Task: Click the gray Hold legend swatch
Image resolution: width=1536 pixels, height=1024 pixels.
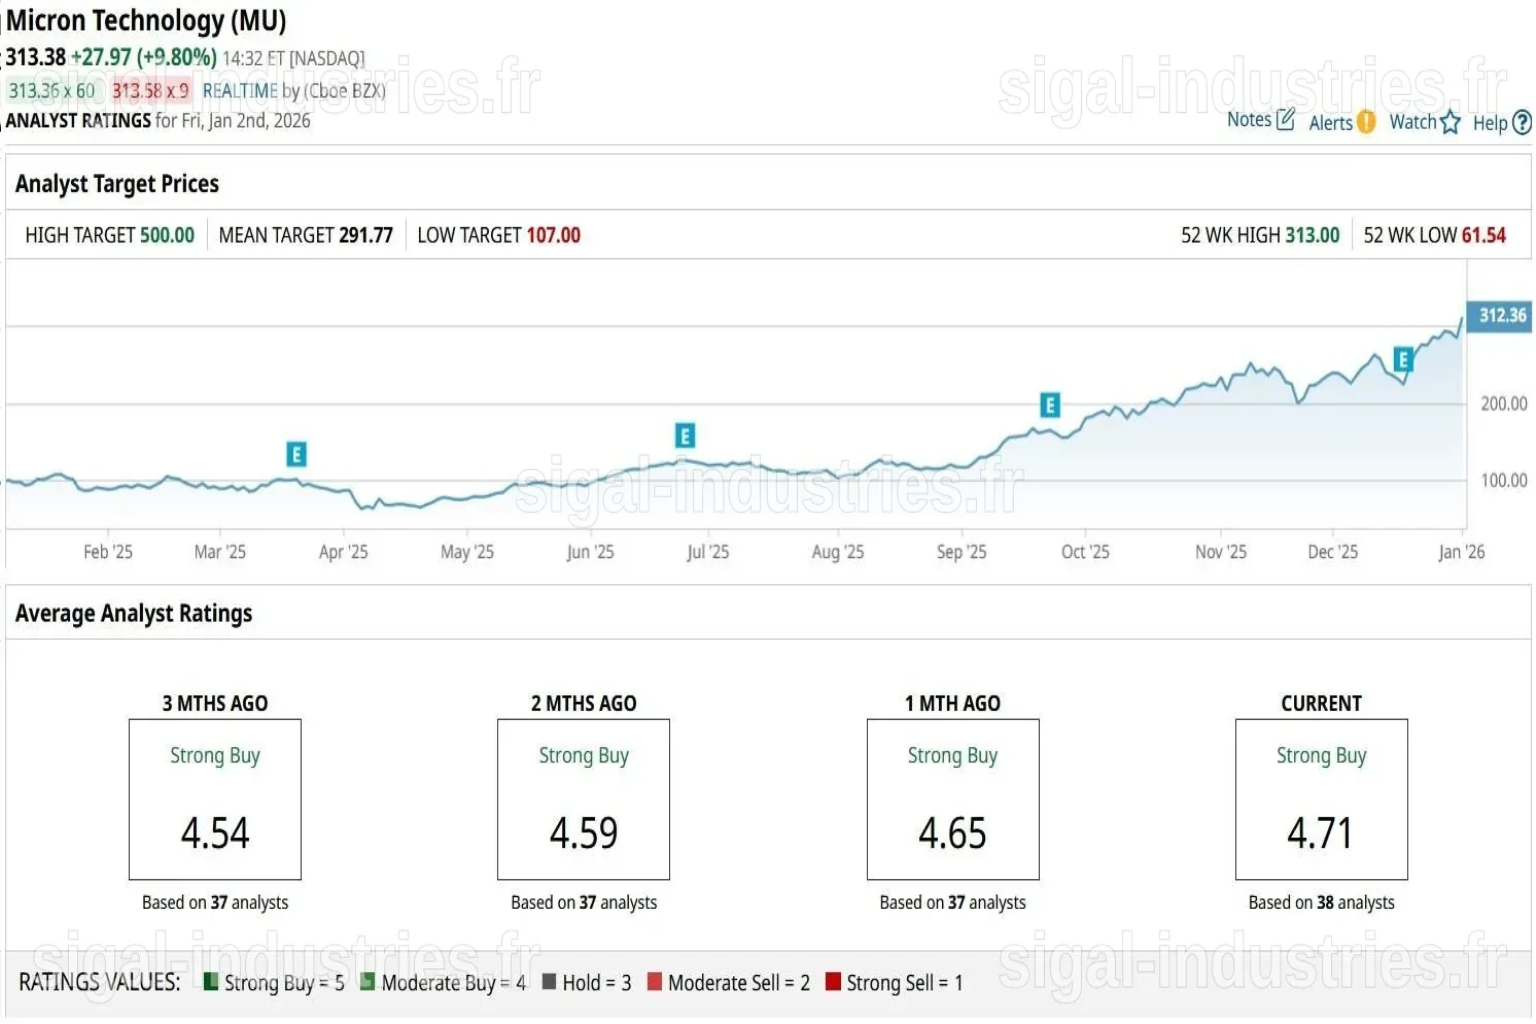Action: [549, 982]
